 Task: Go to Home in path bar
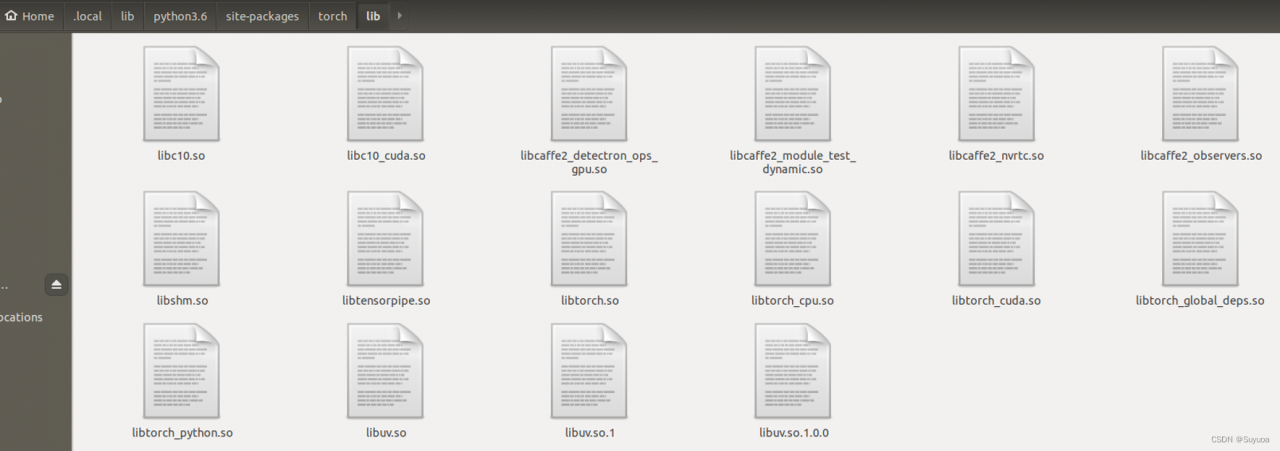[x=31, y=16]
